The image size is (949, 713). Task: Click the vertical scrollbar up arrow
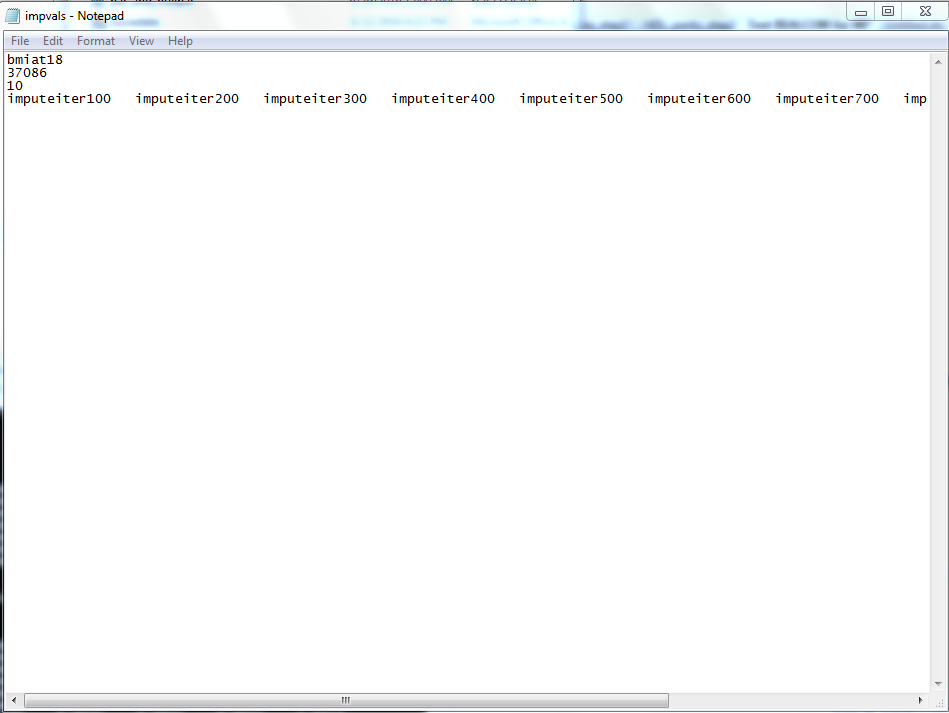[937, 61]
